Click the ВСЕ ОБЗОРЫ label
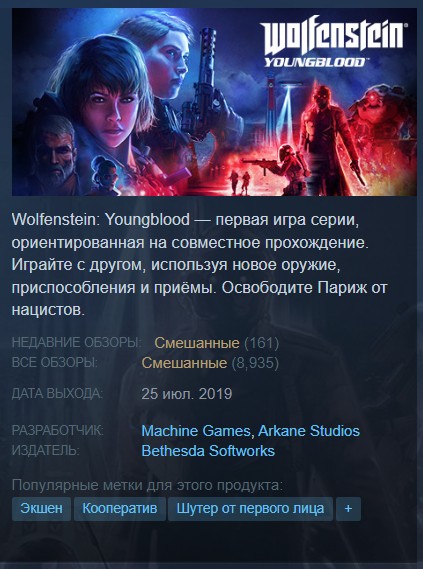 point(55,362)
